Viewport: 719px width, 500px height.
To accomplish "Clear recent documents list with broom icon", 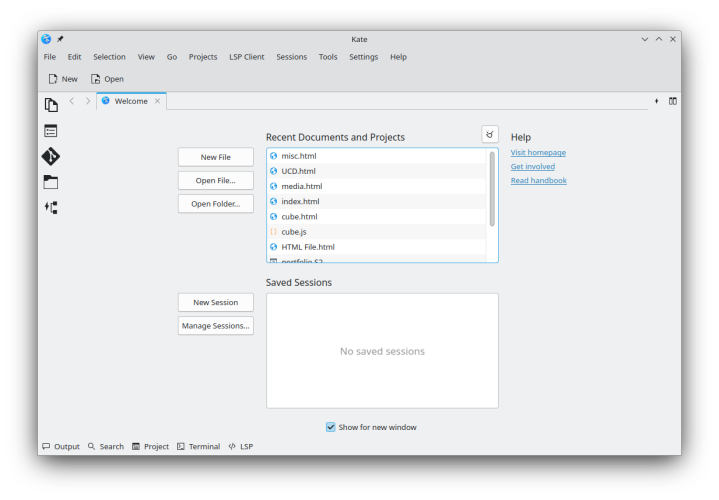I will pos(489,134).
